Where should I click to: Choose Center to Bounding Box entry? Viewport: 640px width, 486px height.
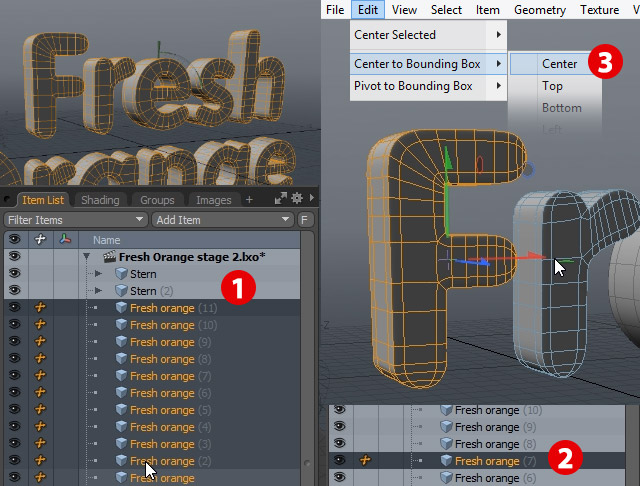(x=428, y=64)
